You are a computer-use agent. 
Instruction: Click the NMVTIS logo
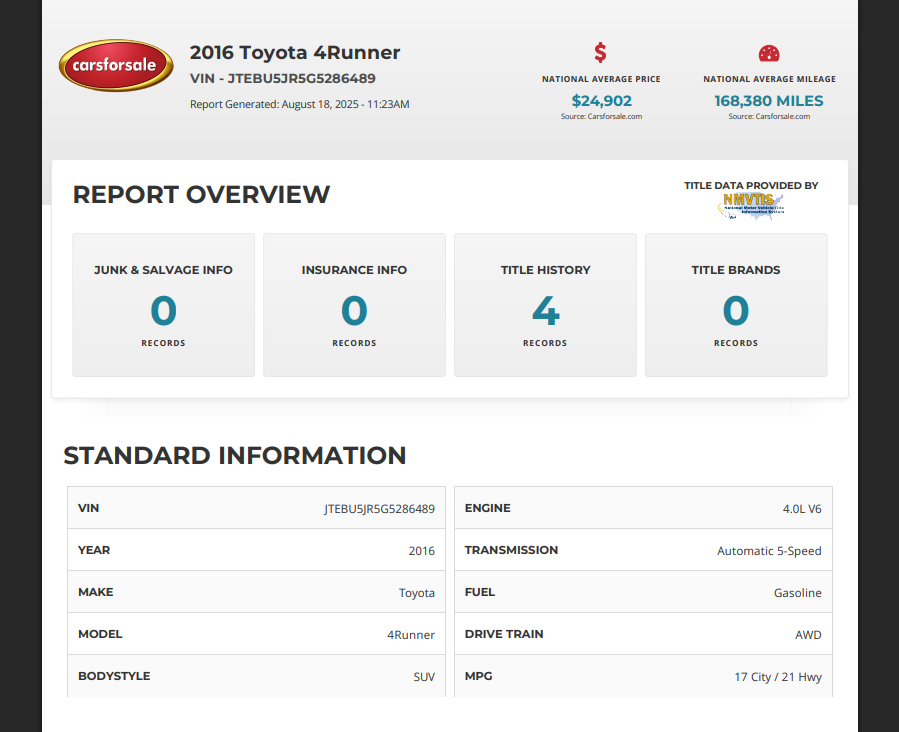pos(751,206)
